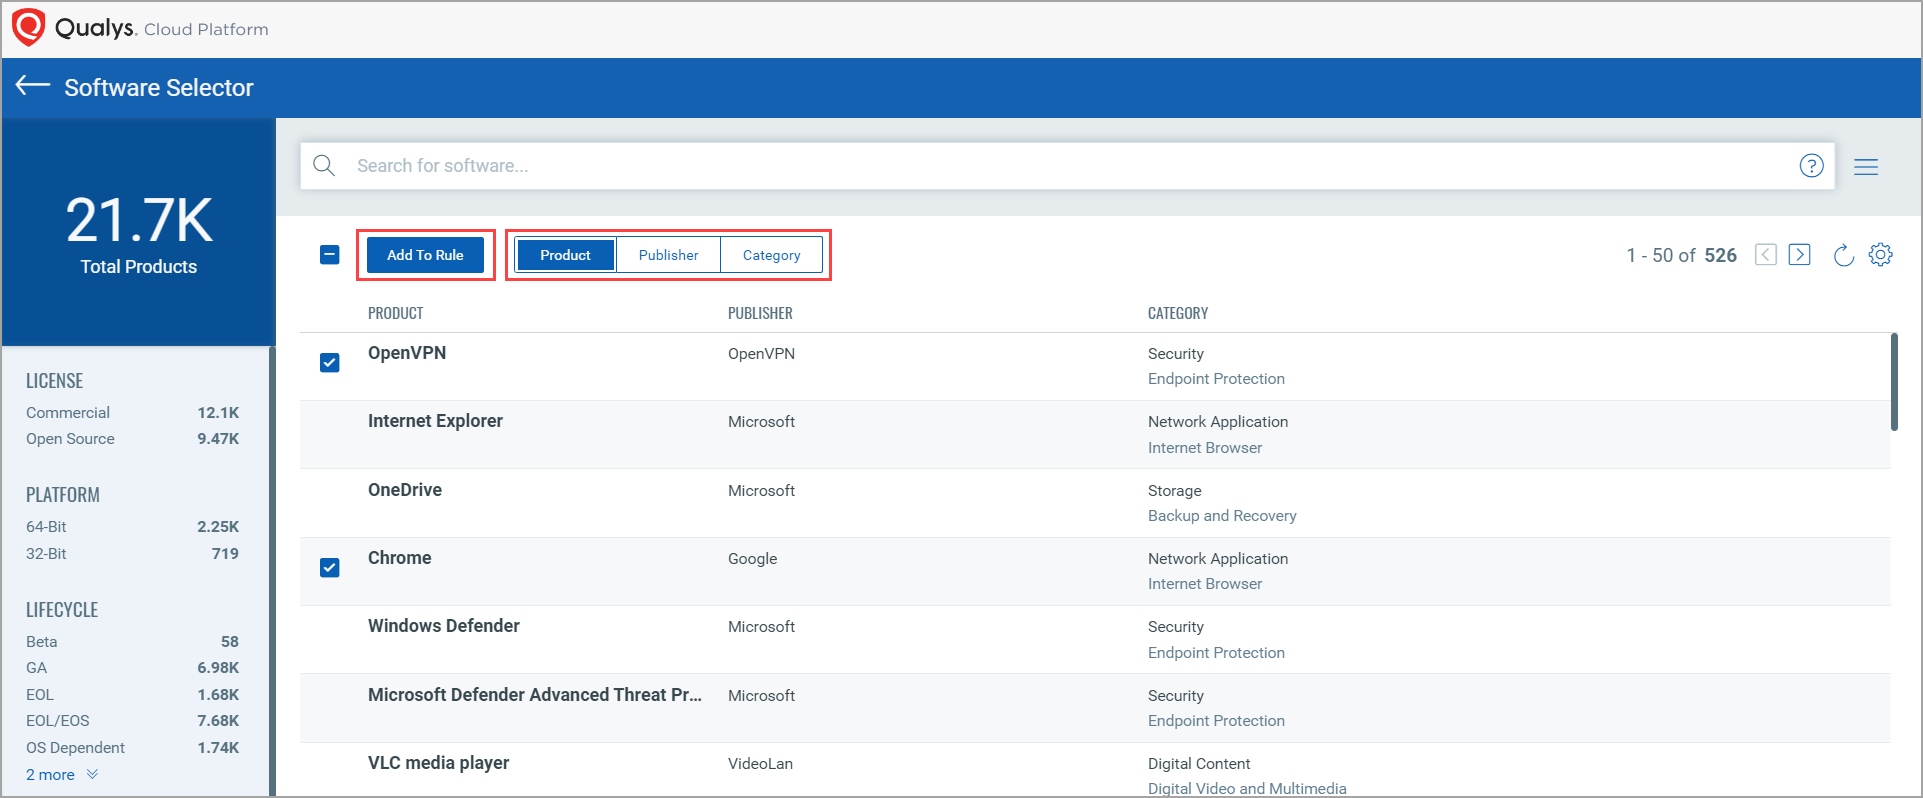Open the hamburger menu beside search bar
1923x798 pixels.
pos(1866,167)
